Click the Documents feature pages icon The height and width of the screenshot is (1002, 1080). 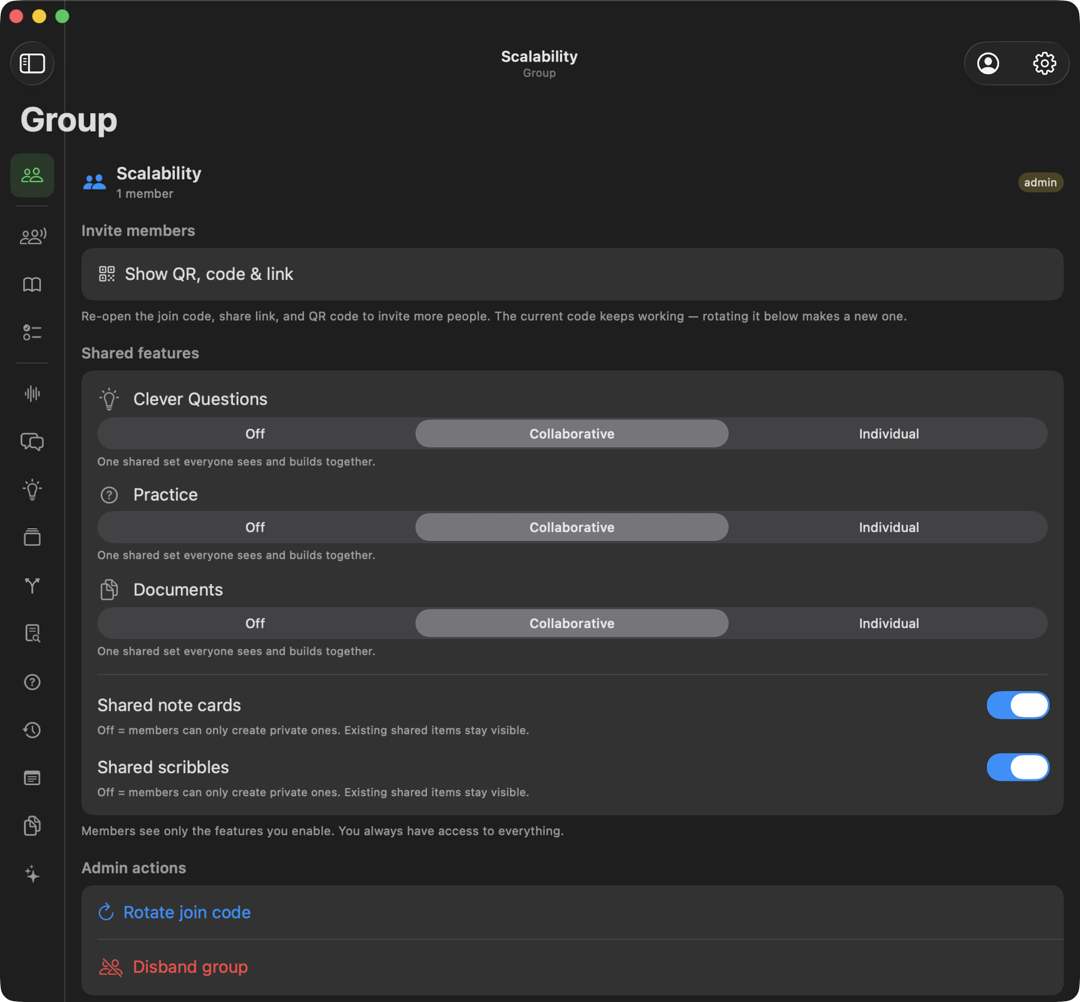tap(109, 589)
